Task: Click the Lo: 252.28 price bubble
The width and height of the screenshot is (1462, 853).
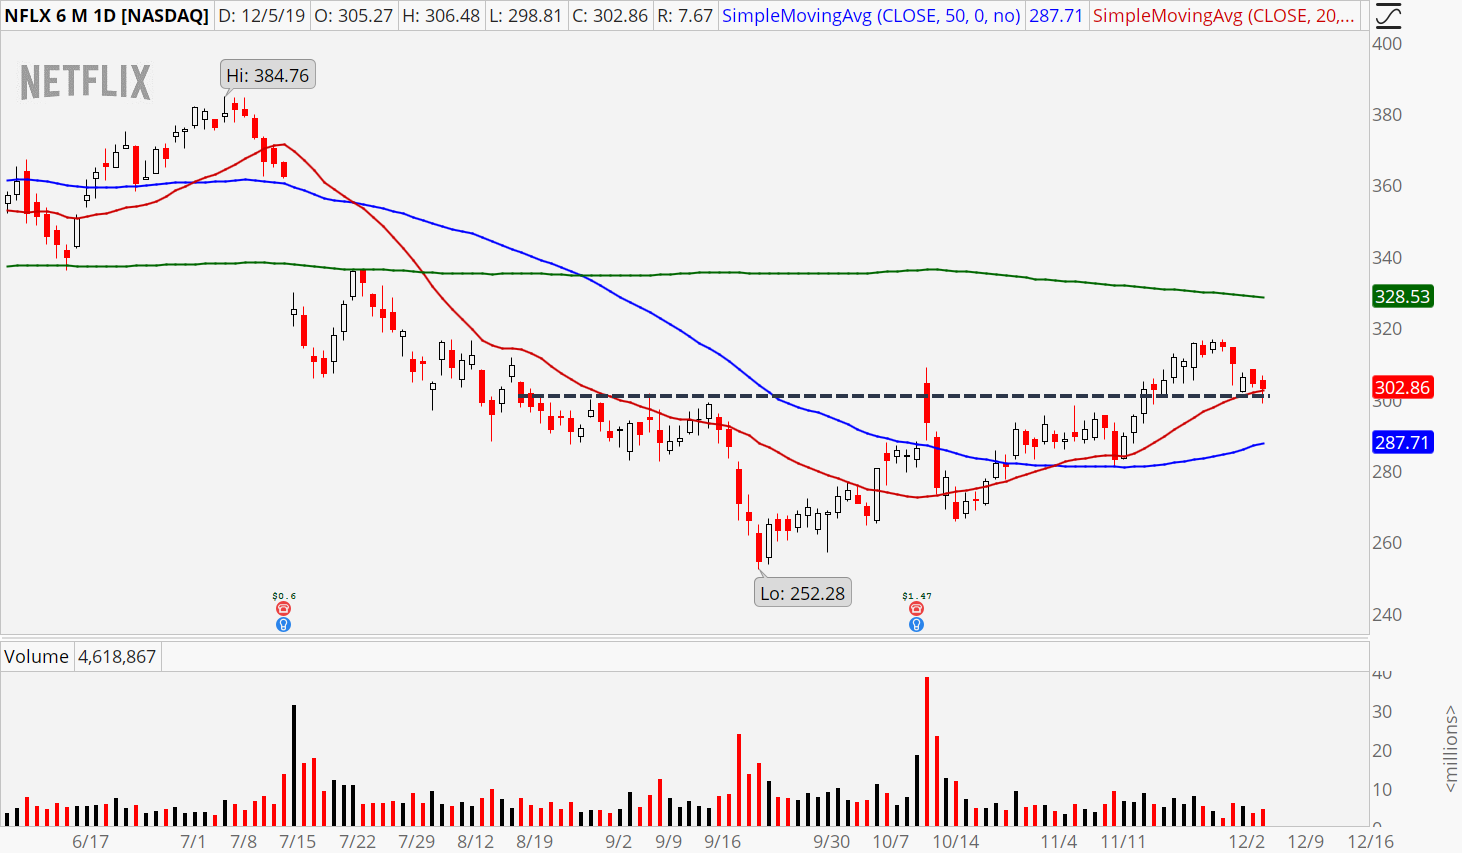Action: (x=802, y=593)
